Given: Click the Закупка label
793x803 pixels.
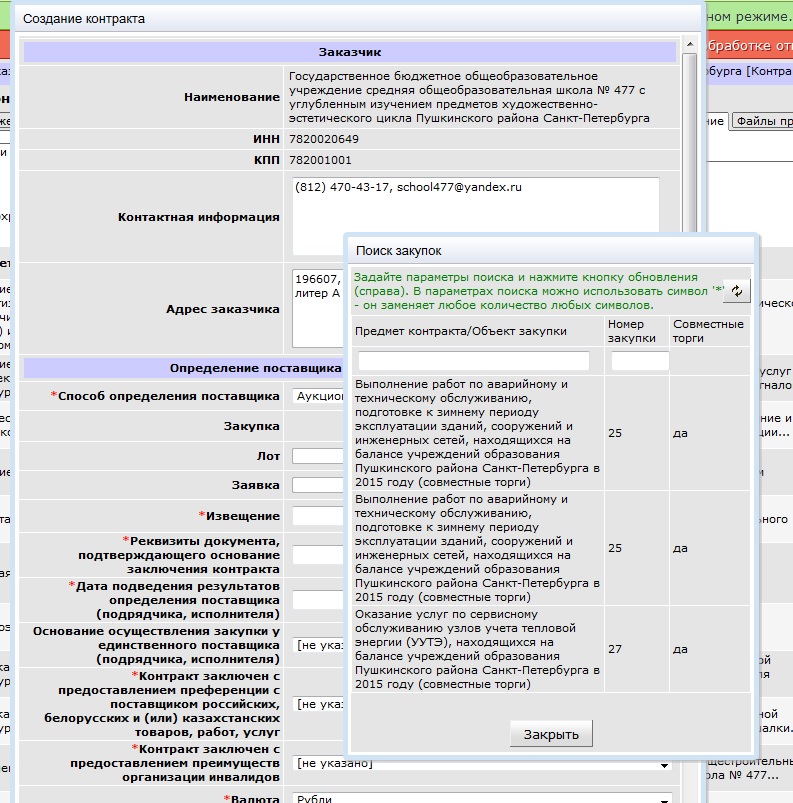Looking at the screenshot, I should 252,426.
